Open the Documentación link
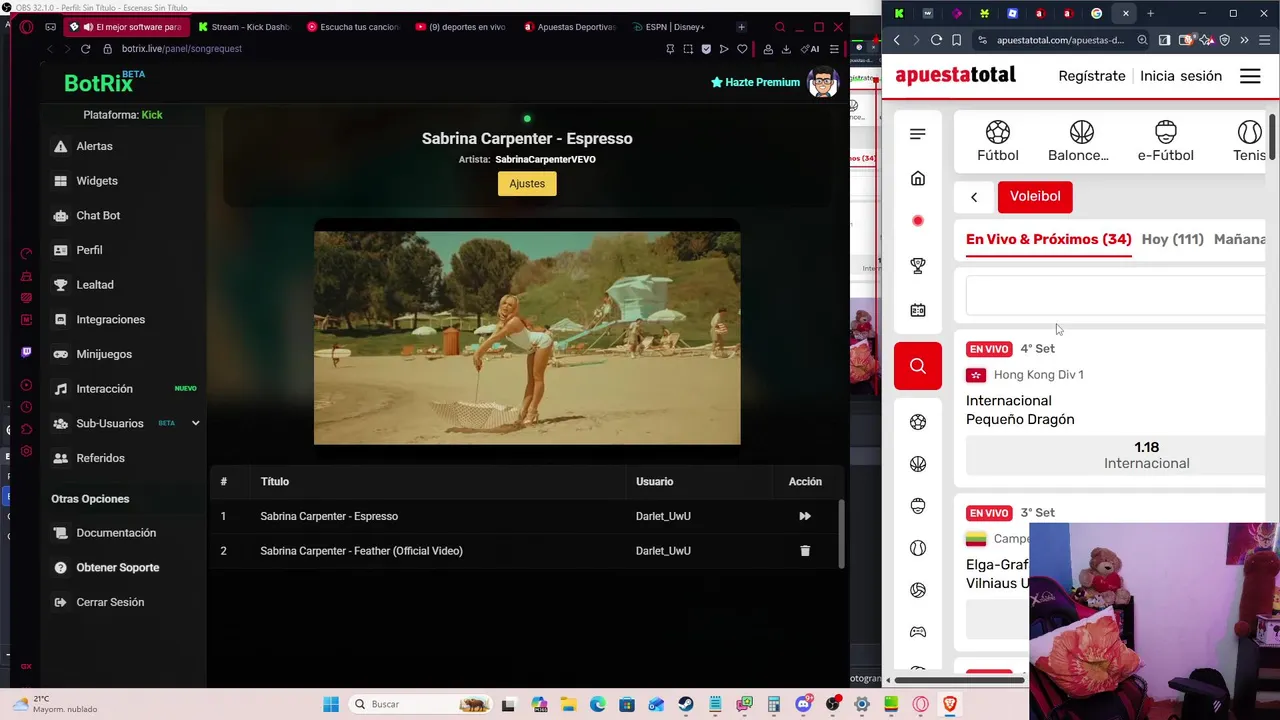Screen dimensions: 1280x720 pos(116,533)
